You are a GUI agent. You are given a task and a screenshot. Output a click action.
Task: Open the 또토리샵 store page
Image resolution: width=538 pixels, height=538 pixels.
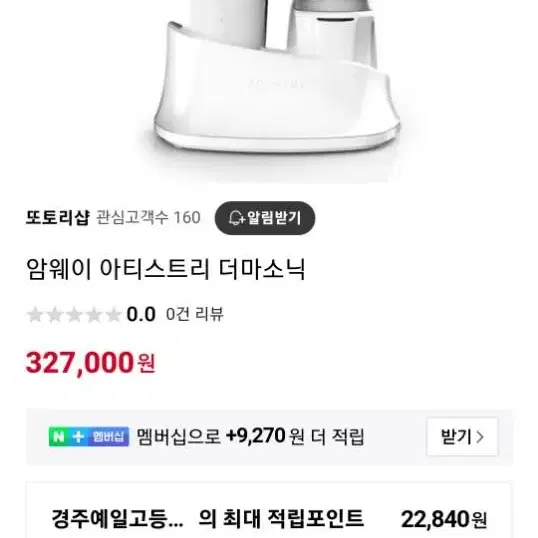57,218
